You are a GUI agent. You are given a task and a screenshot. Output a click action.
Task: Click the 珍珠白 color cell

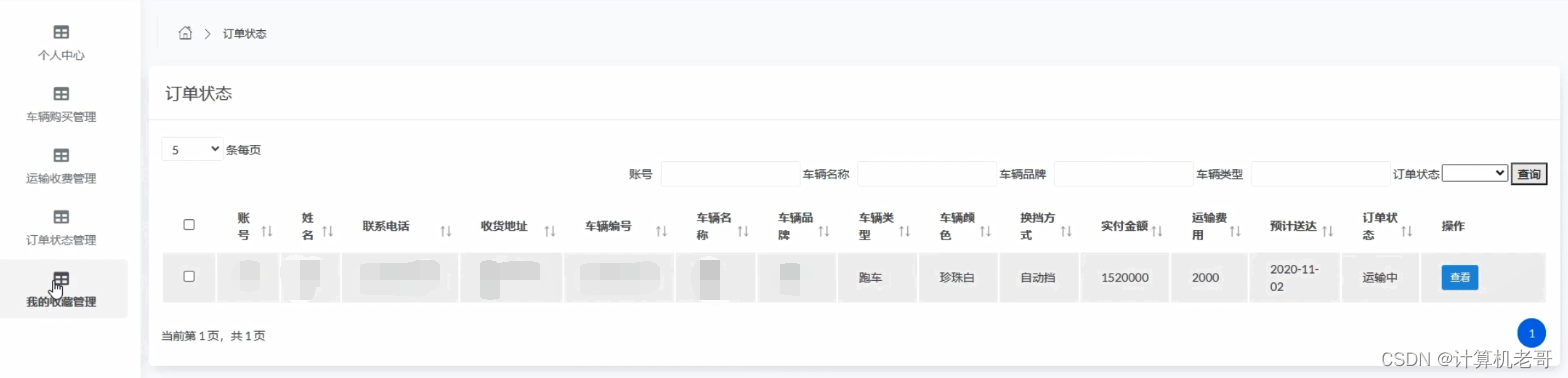(957, 278)
